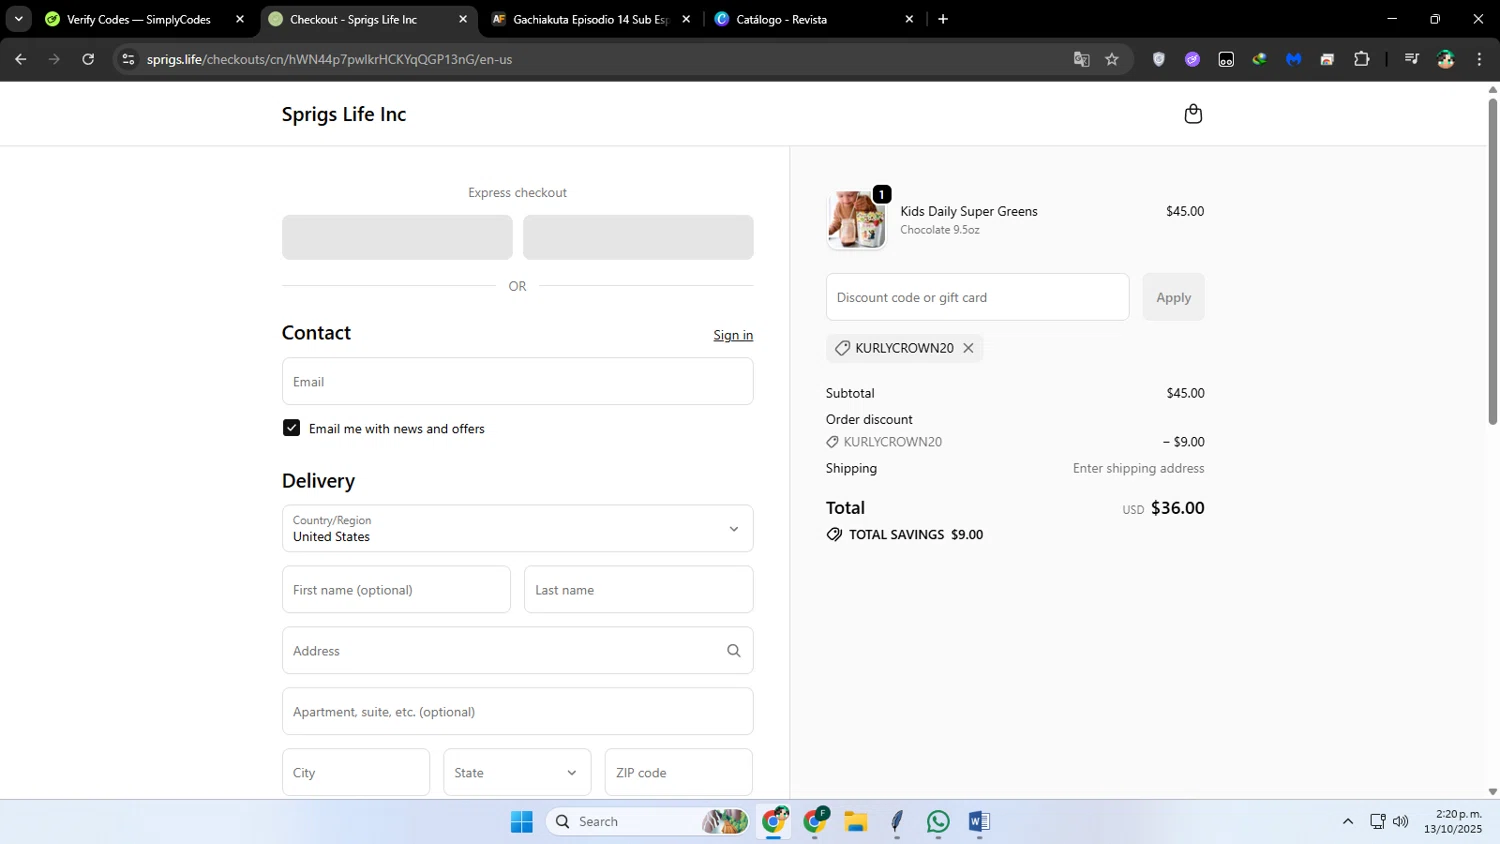
Task: Click the right express checkout button
Action: pyautogui.click(x=638, y=237)
